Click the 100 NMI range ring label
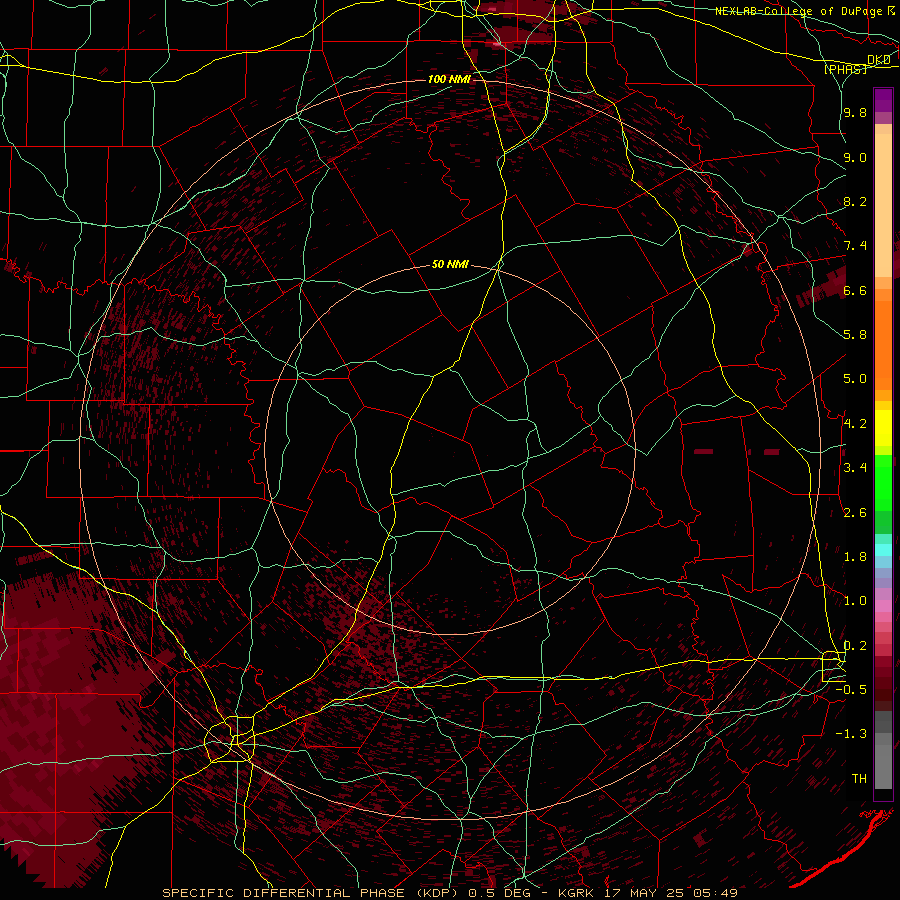Image resolution: width=900 pixels, height=900 pixels. click(449, 79)
